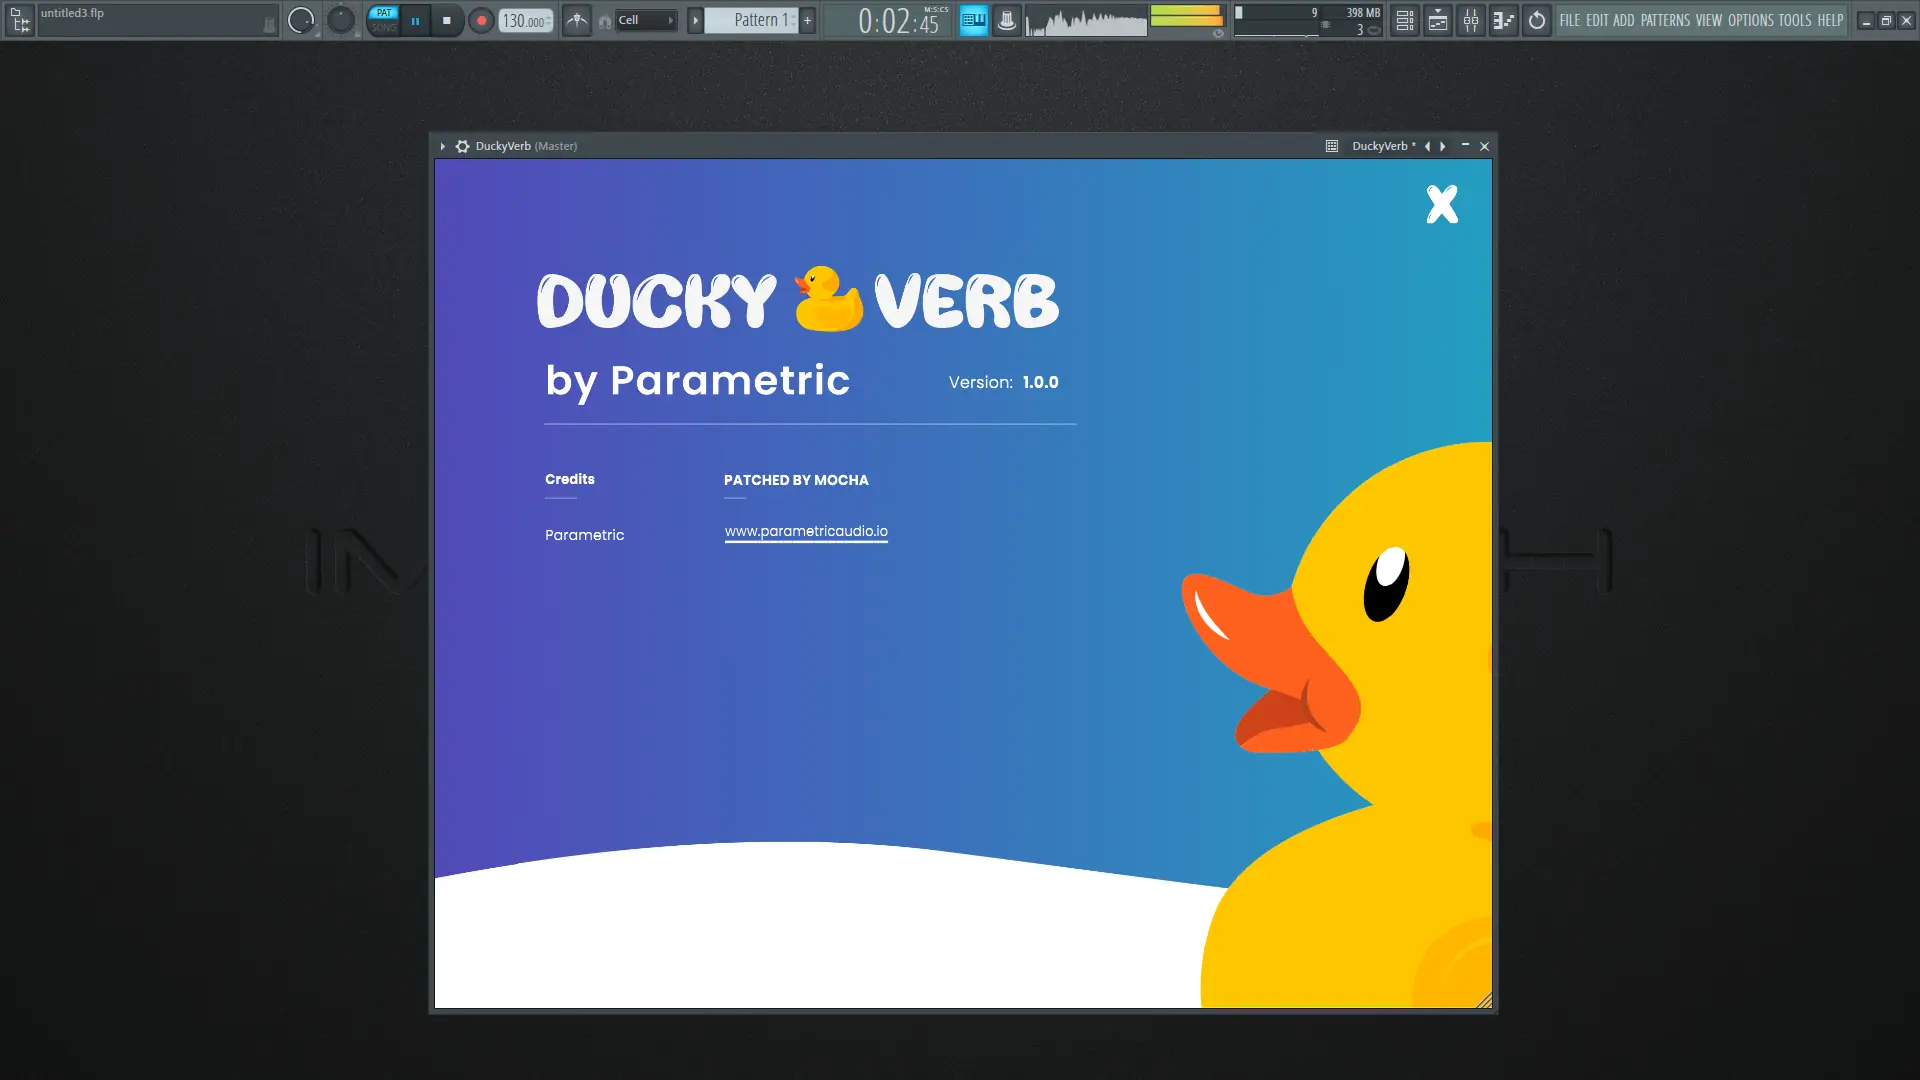Open the PATTERNS menu
This screenshot has width=1920, height=1080.
tap(1664, 20)
